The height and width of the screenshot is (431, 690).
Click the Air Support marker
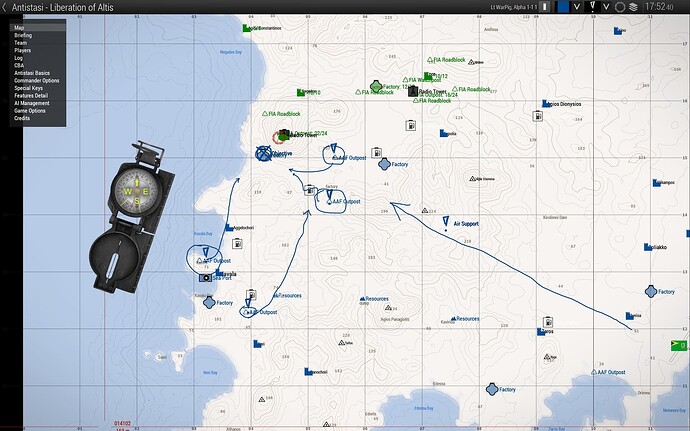446,222
